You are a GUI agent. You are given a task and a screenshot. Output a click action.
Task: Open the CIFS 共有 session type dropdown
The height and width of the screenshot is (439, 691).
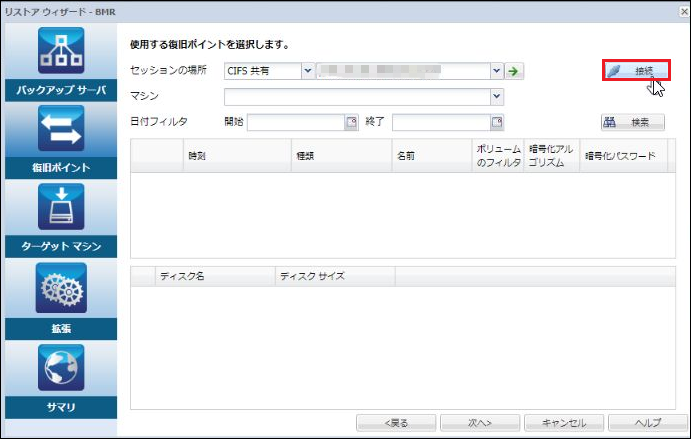[308, 71]
